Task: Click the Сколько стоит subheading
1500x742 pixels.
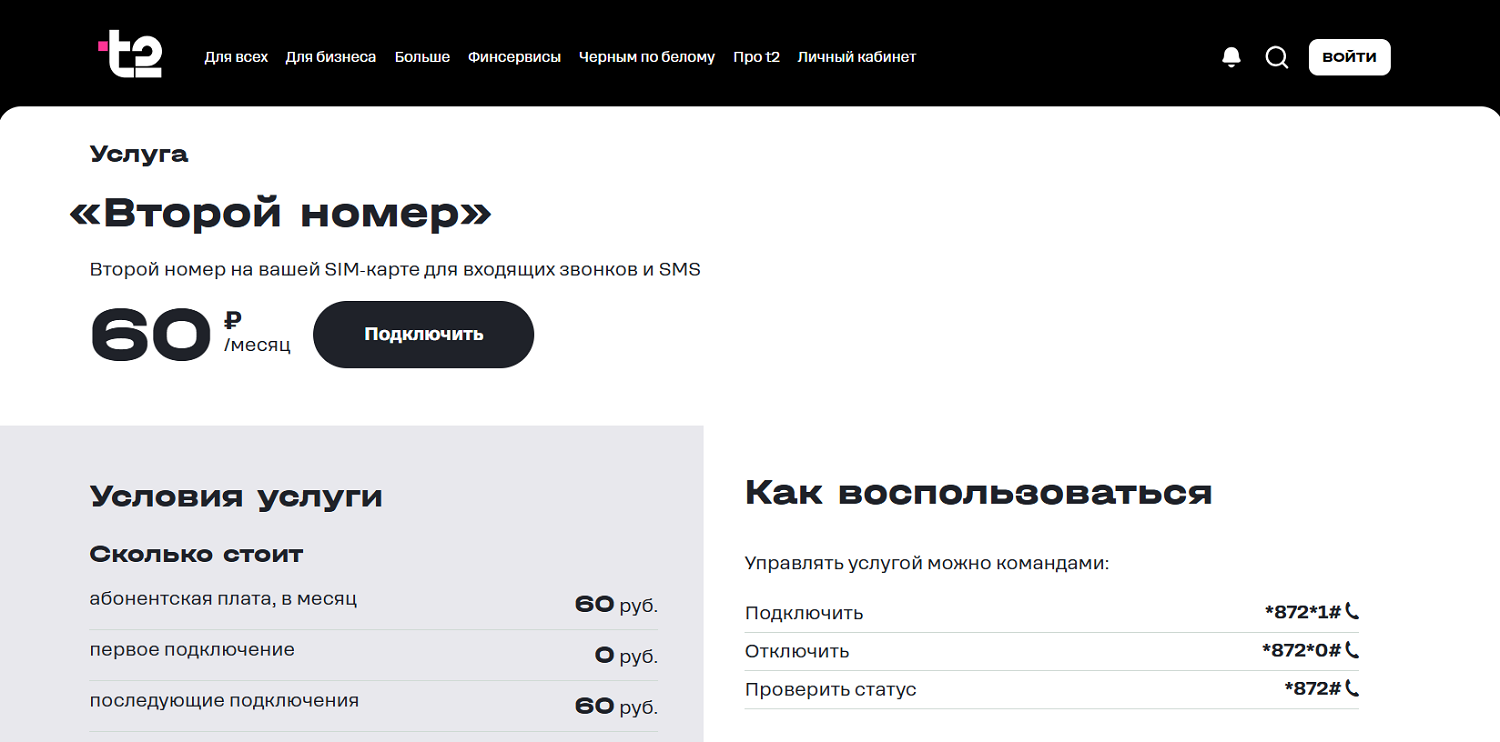Action: coord(196,554)
